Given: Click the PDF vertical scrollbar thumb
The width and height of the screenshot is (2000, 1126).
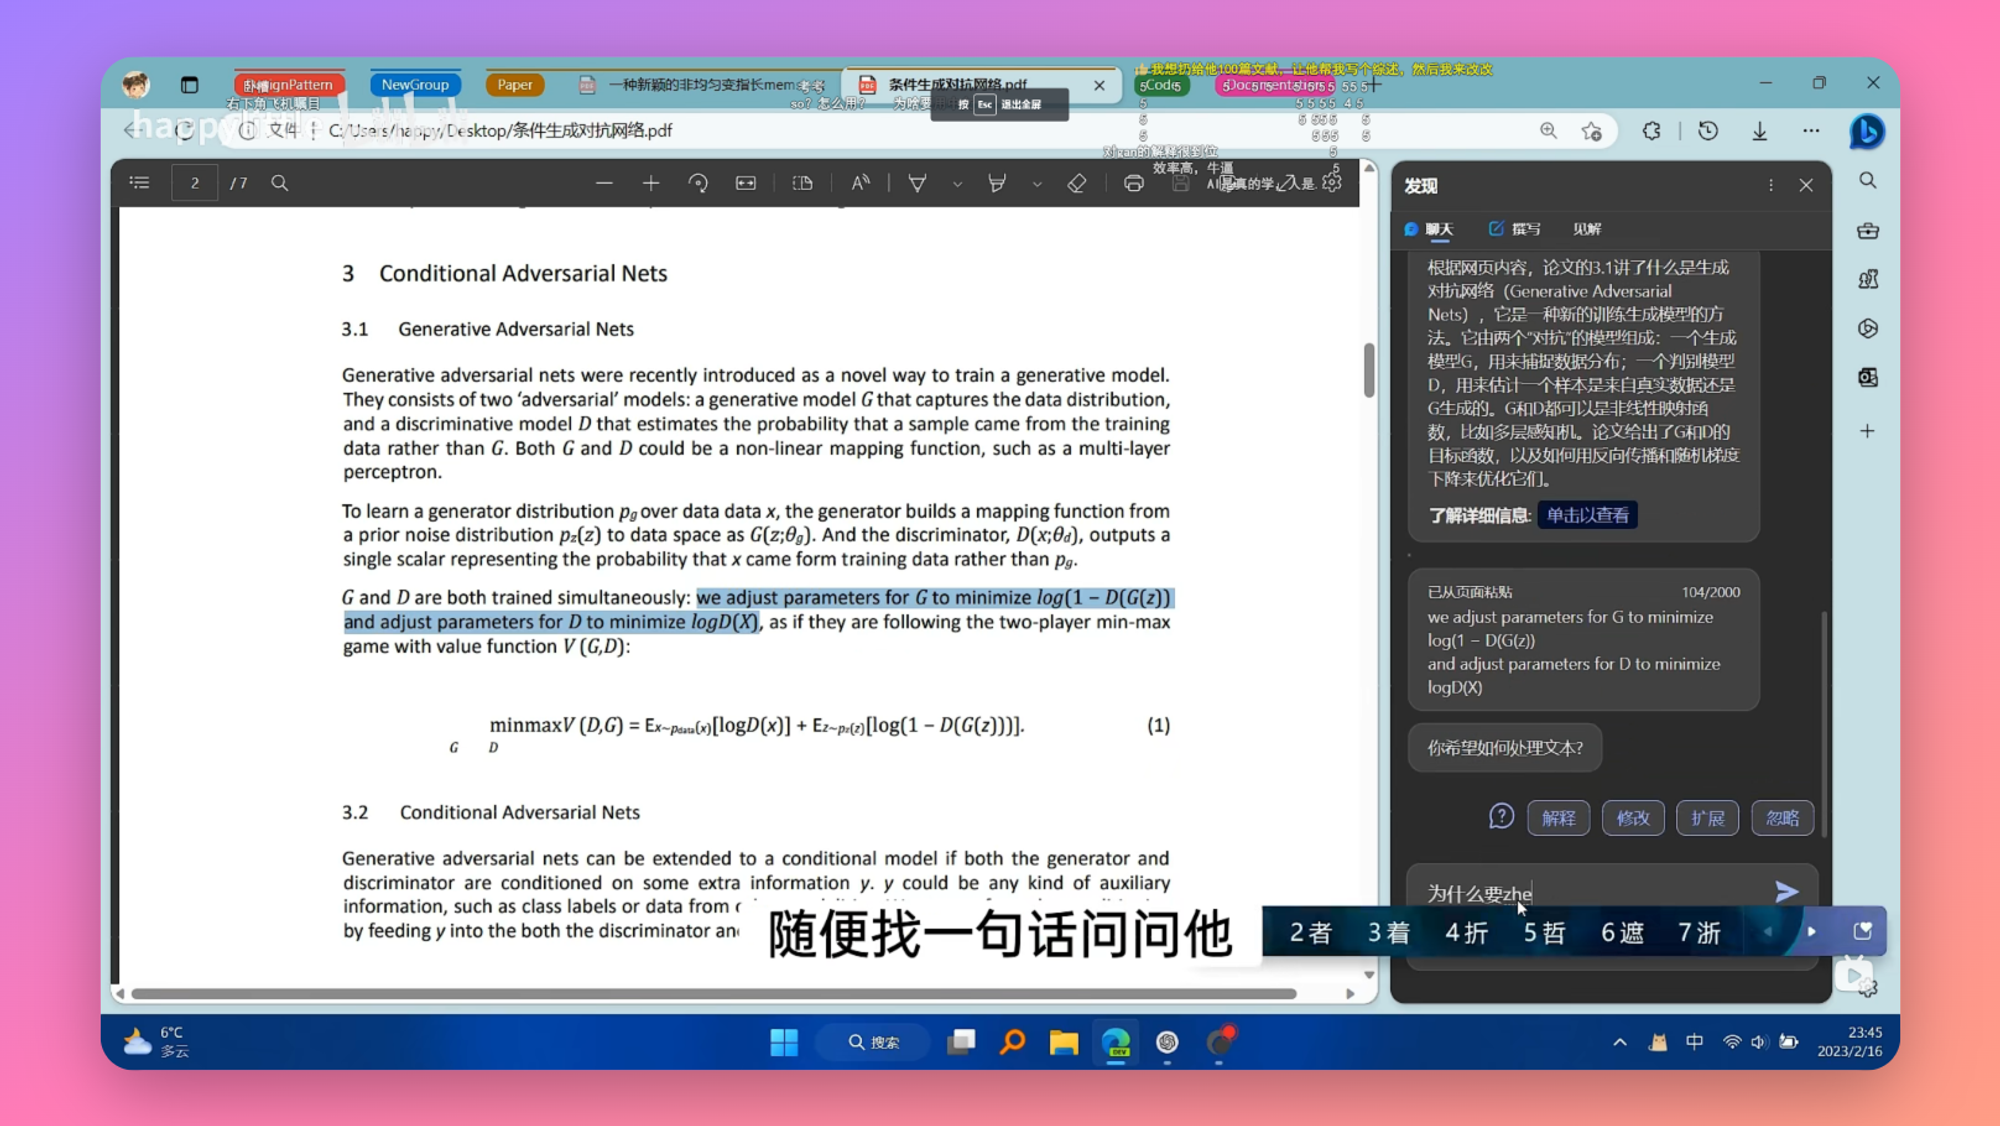Looking at the screenshot, I should point(1369,370).
